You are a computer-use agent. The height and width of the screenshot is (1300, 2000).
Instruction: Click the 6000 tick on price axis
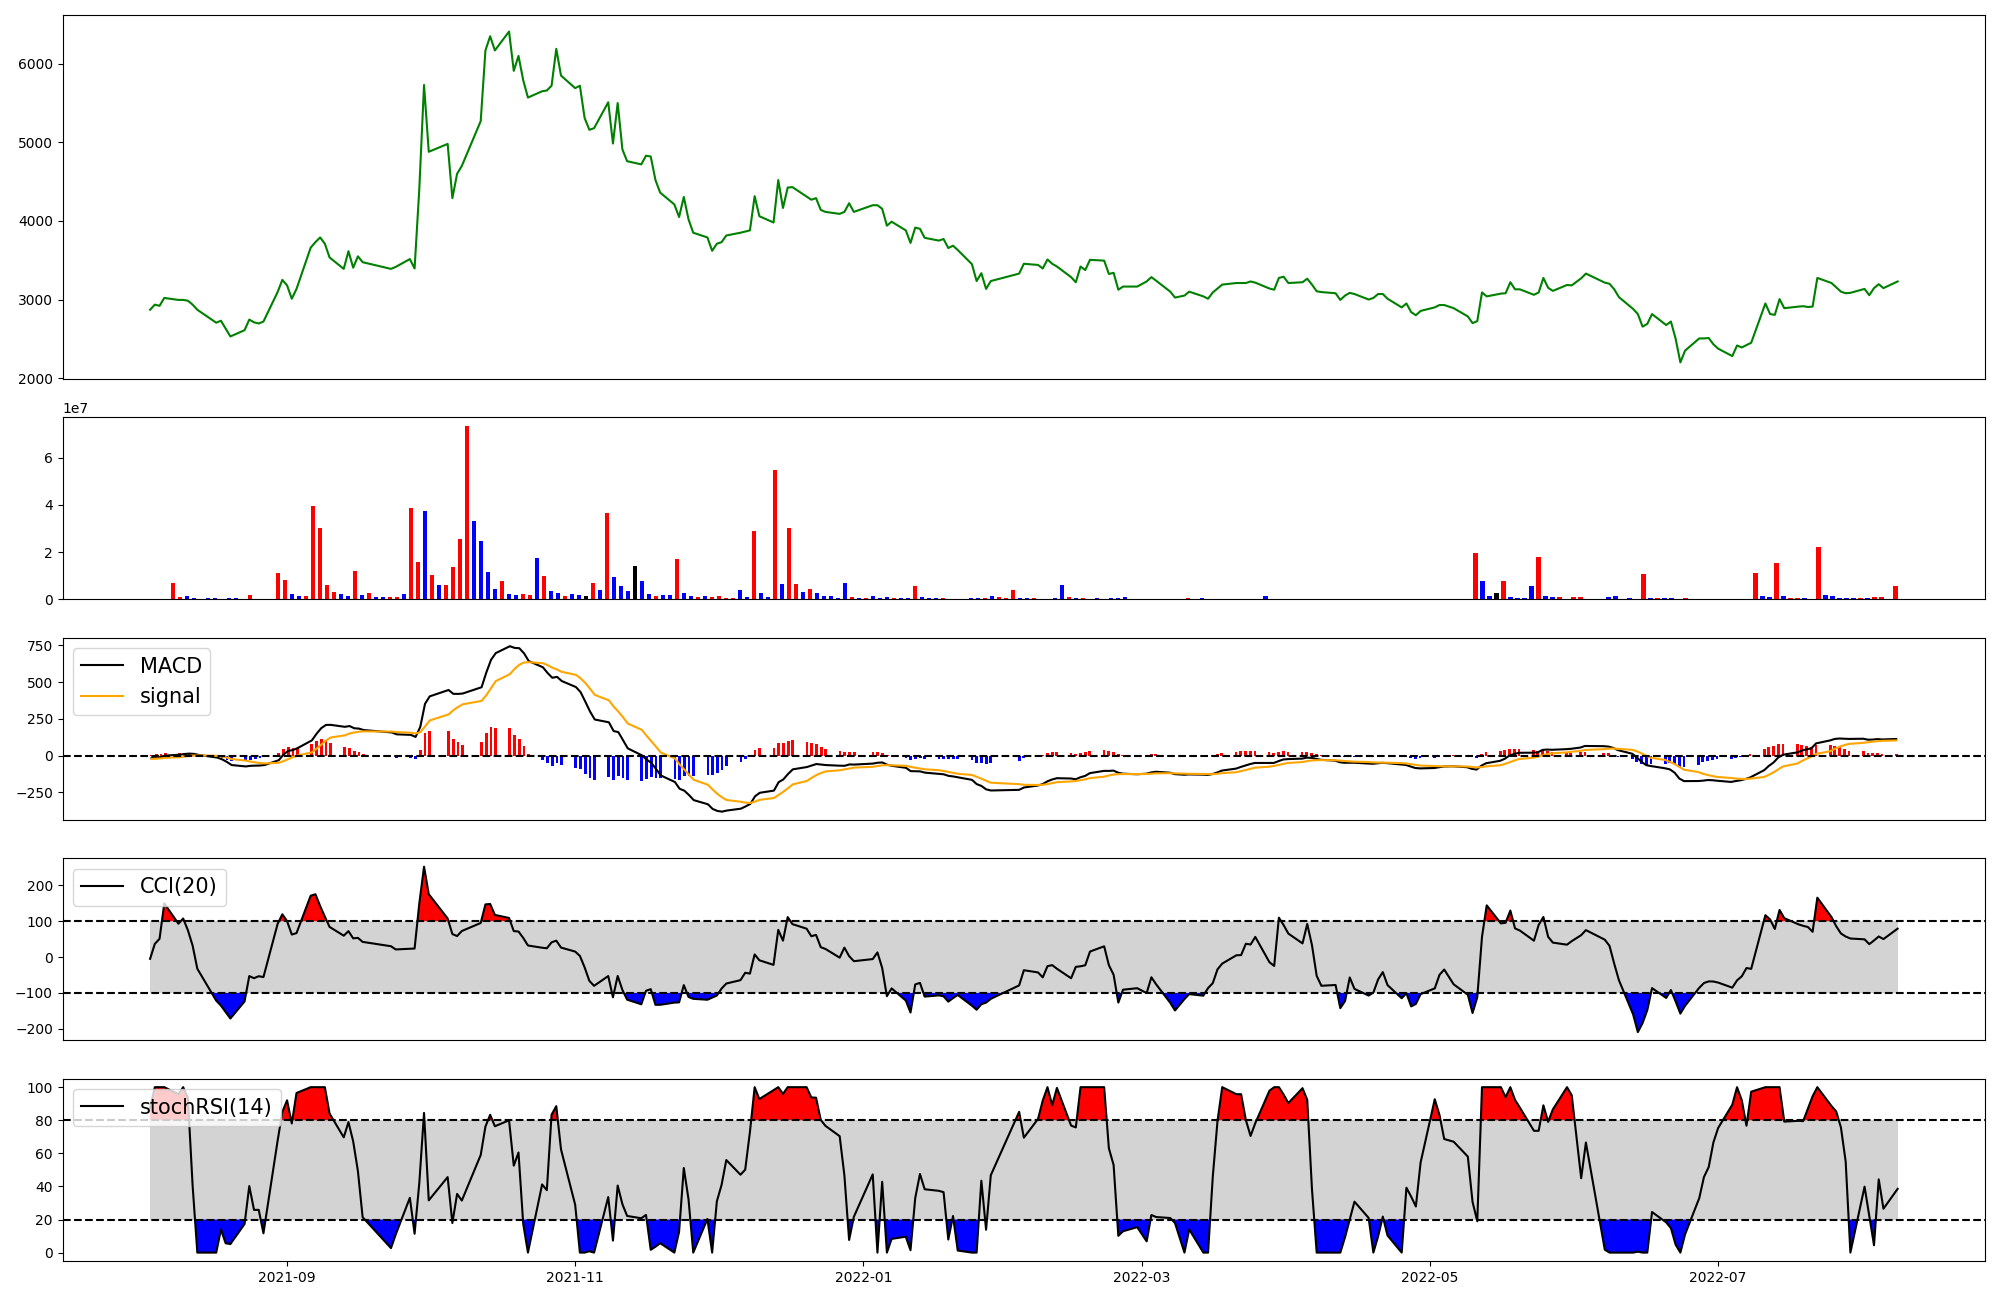(37, 64)
